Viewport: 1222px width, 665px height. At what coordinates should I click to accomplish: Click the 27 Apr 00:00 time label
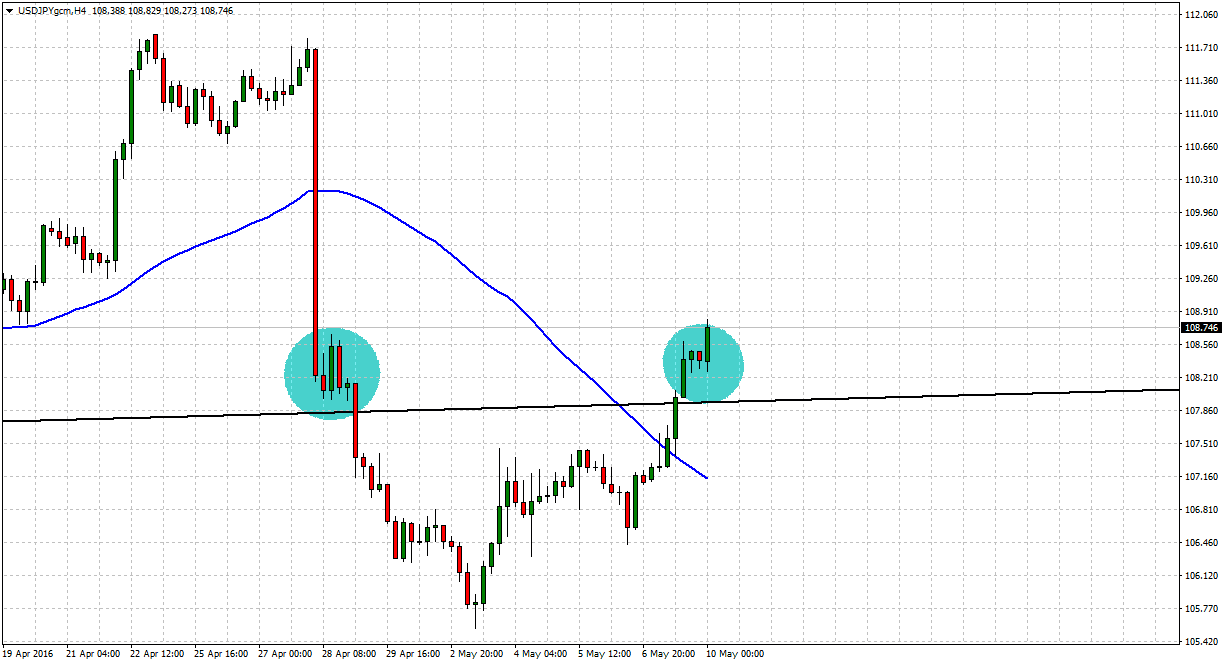[x=283, y=654]
